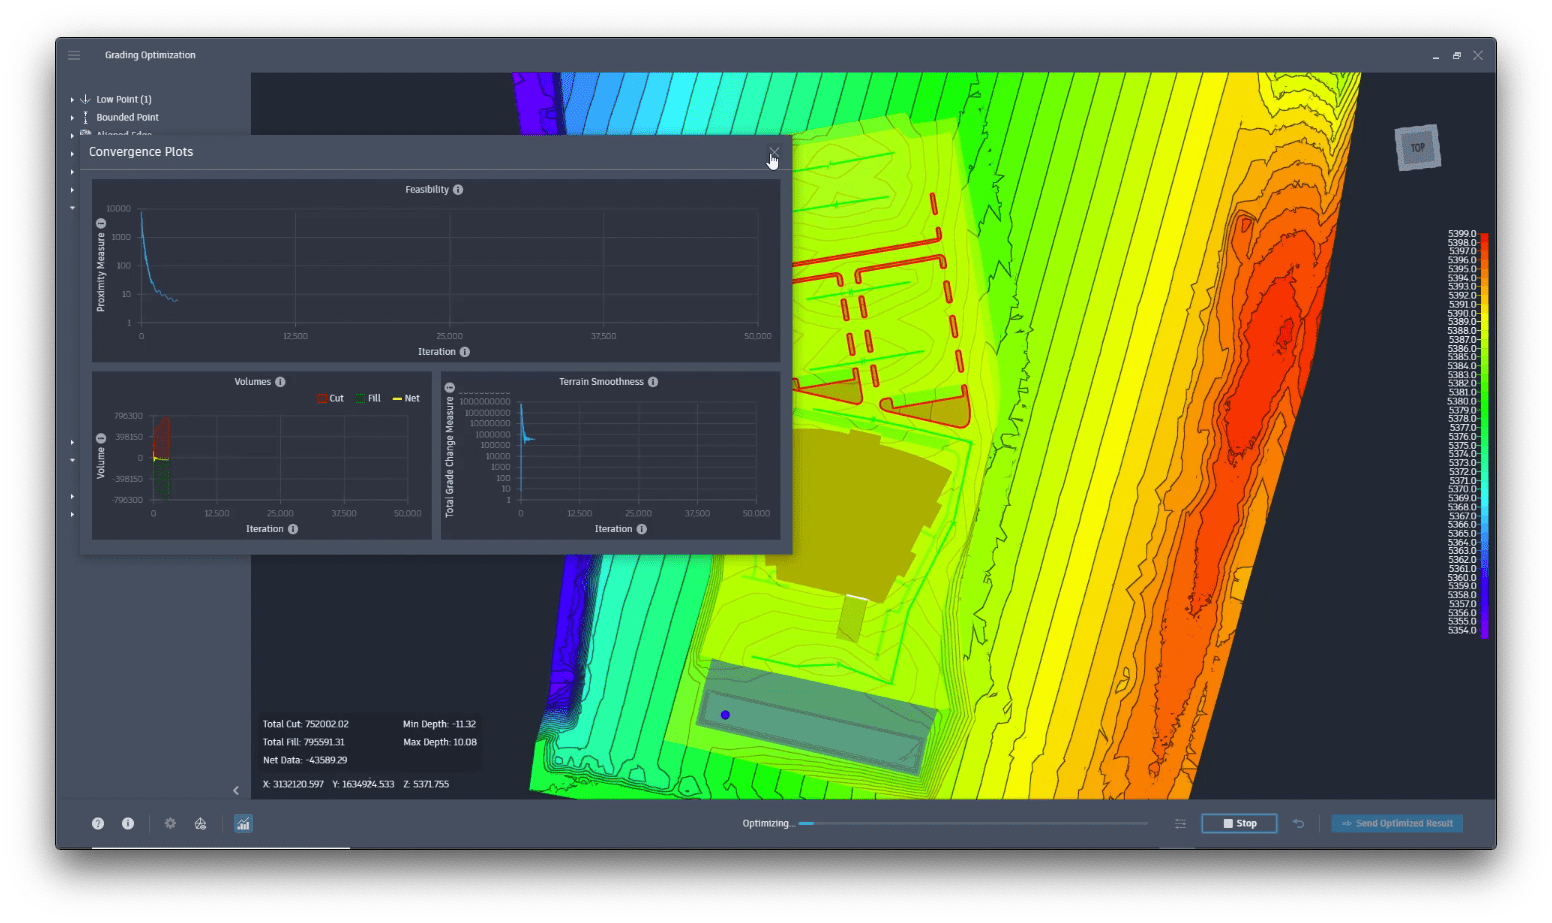Toggle the Net series in Volumes legend

coord(406,399)
